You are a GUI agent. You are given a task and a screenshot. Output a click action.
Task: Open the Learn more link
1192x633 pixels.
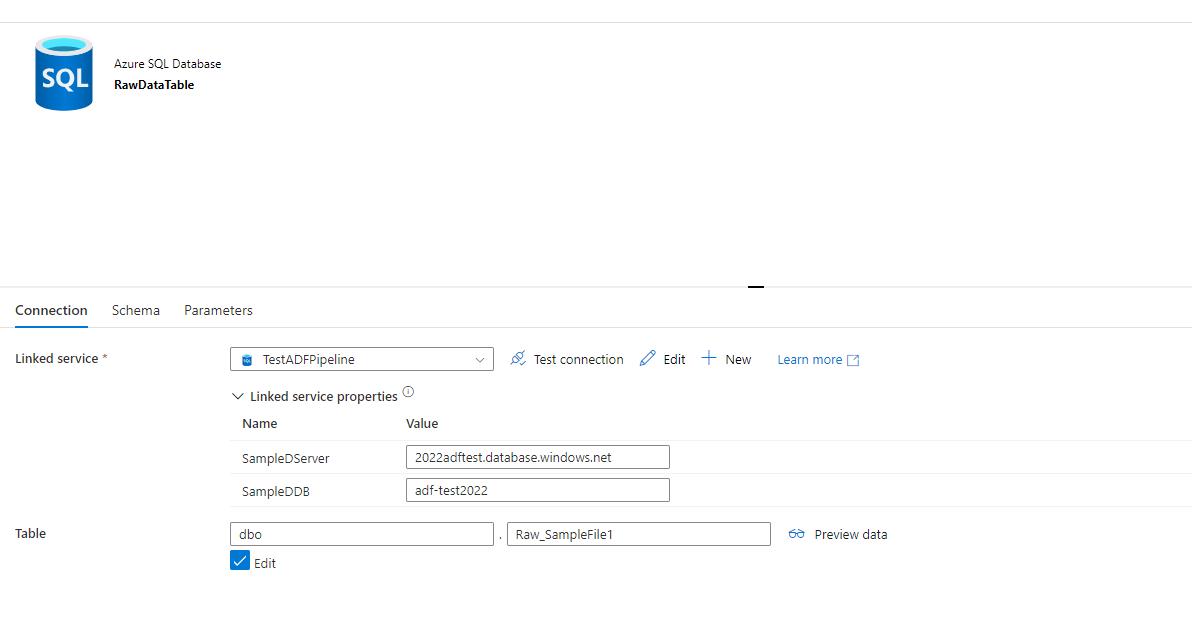(809, 360)
